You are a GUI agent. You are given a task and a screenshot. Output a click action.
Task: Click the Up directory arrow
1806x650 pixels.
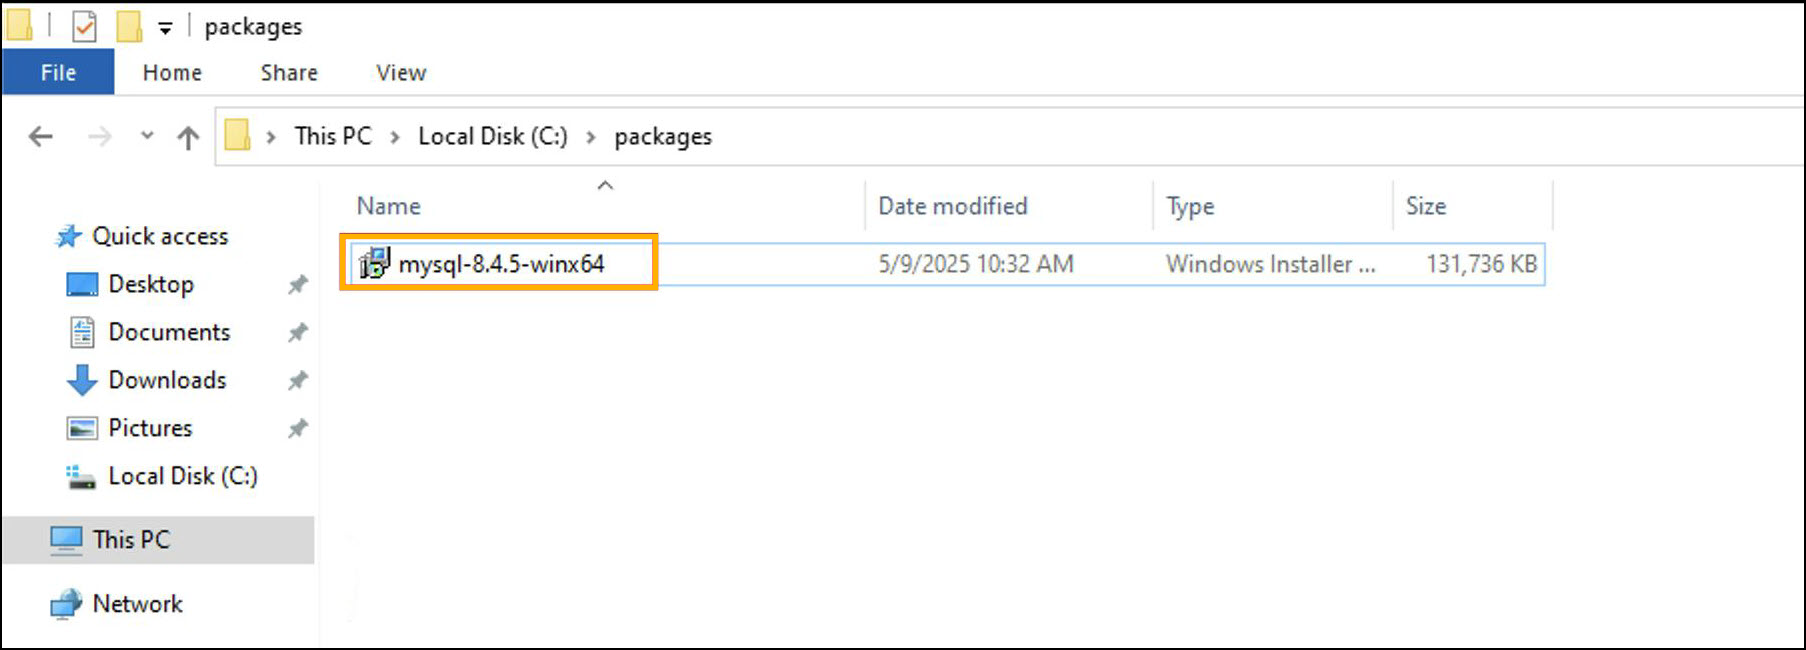pyautogui.click(x=188, y=137)
